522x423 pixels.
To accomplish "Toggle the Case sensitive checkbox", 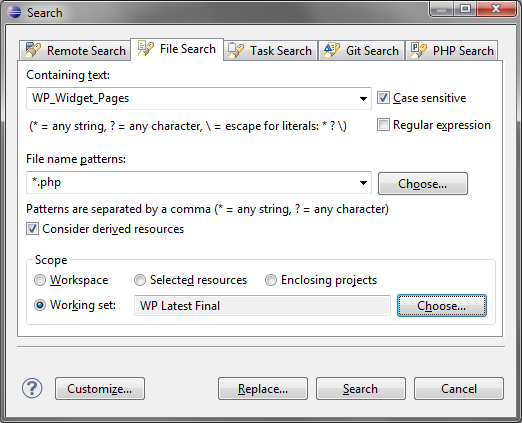I will coord(383,98).
